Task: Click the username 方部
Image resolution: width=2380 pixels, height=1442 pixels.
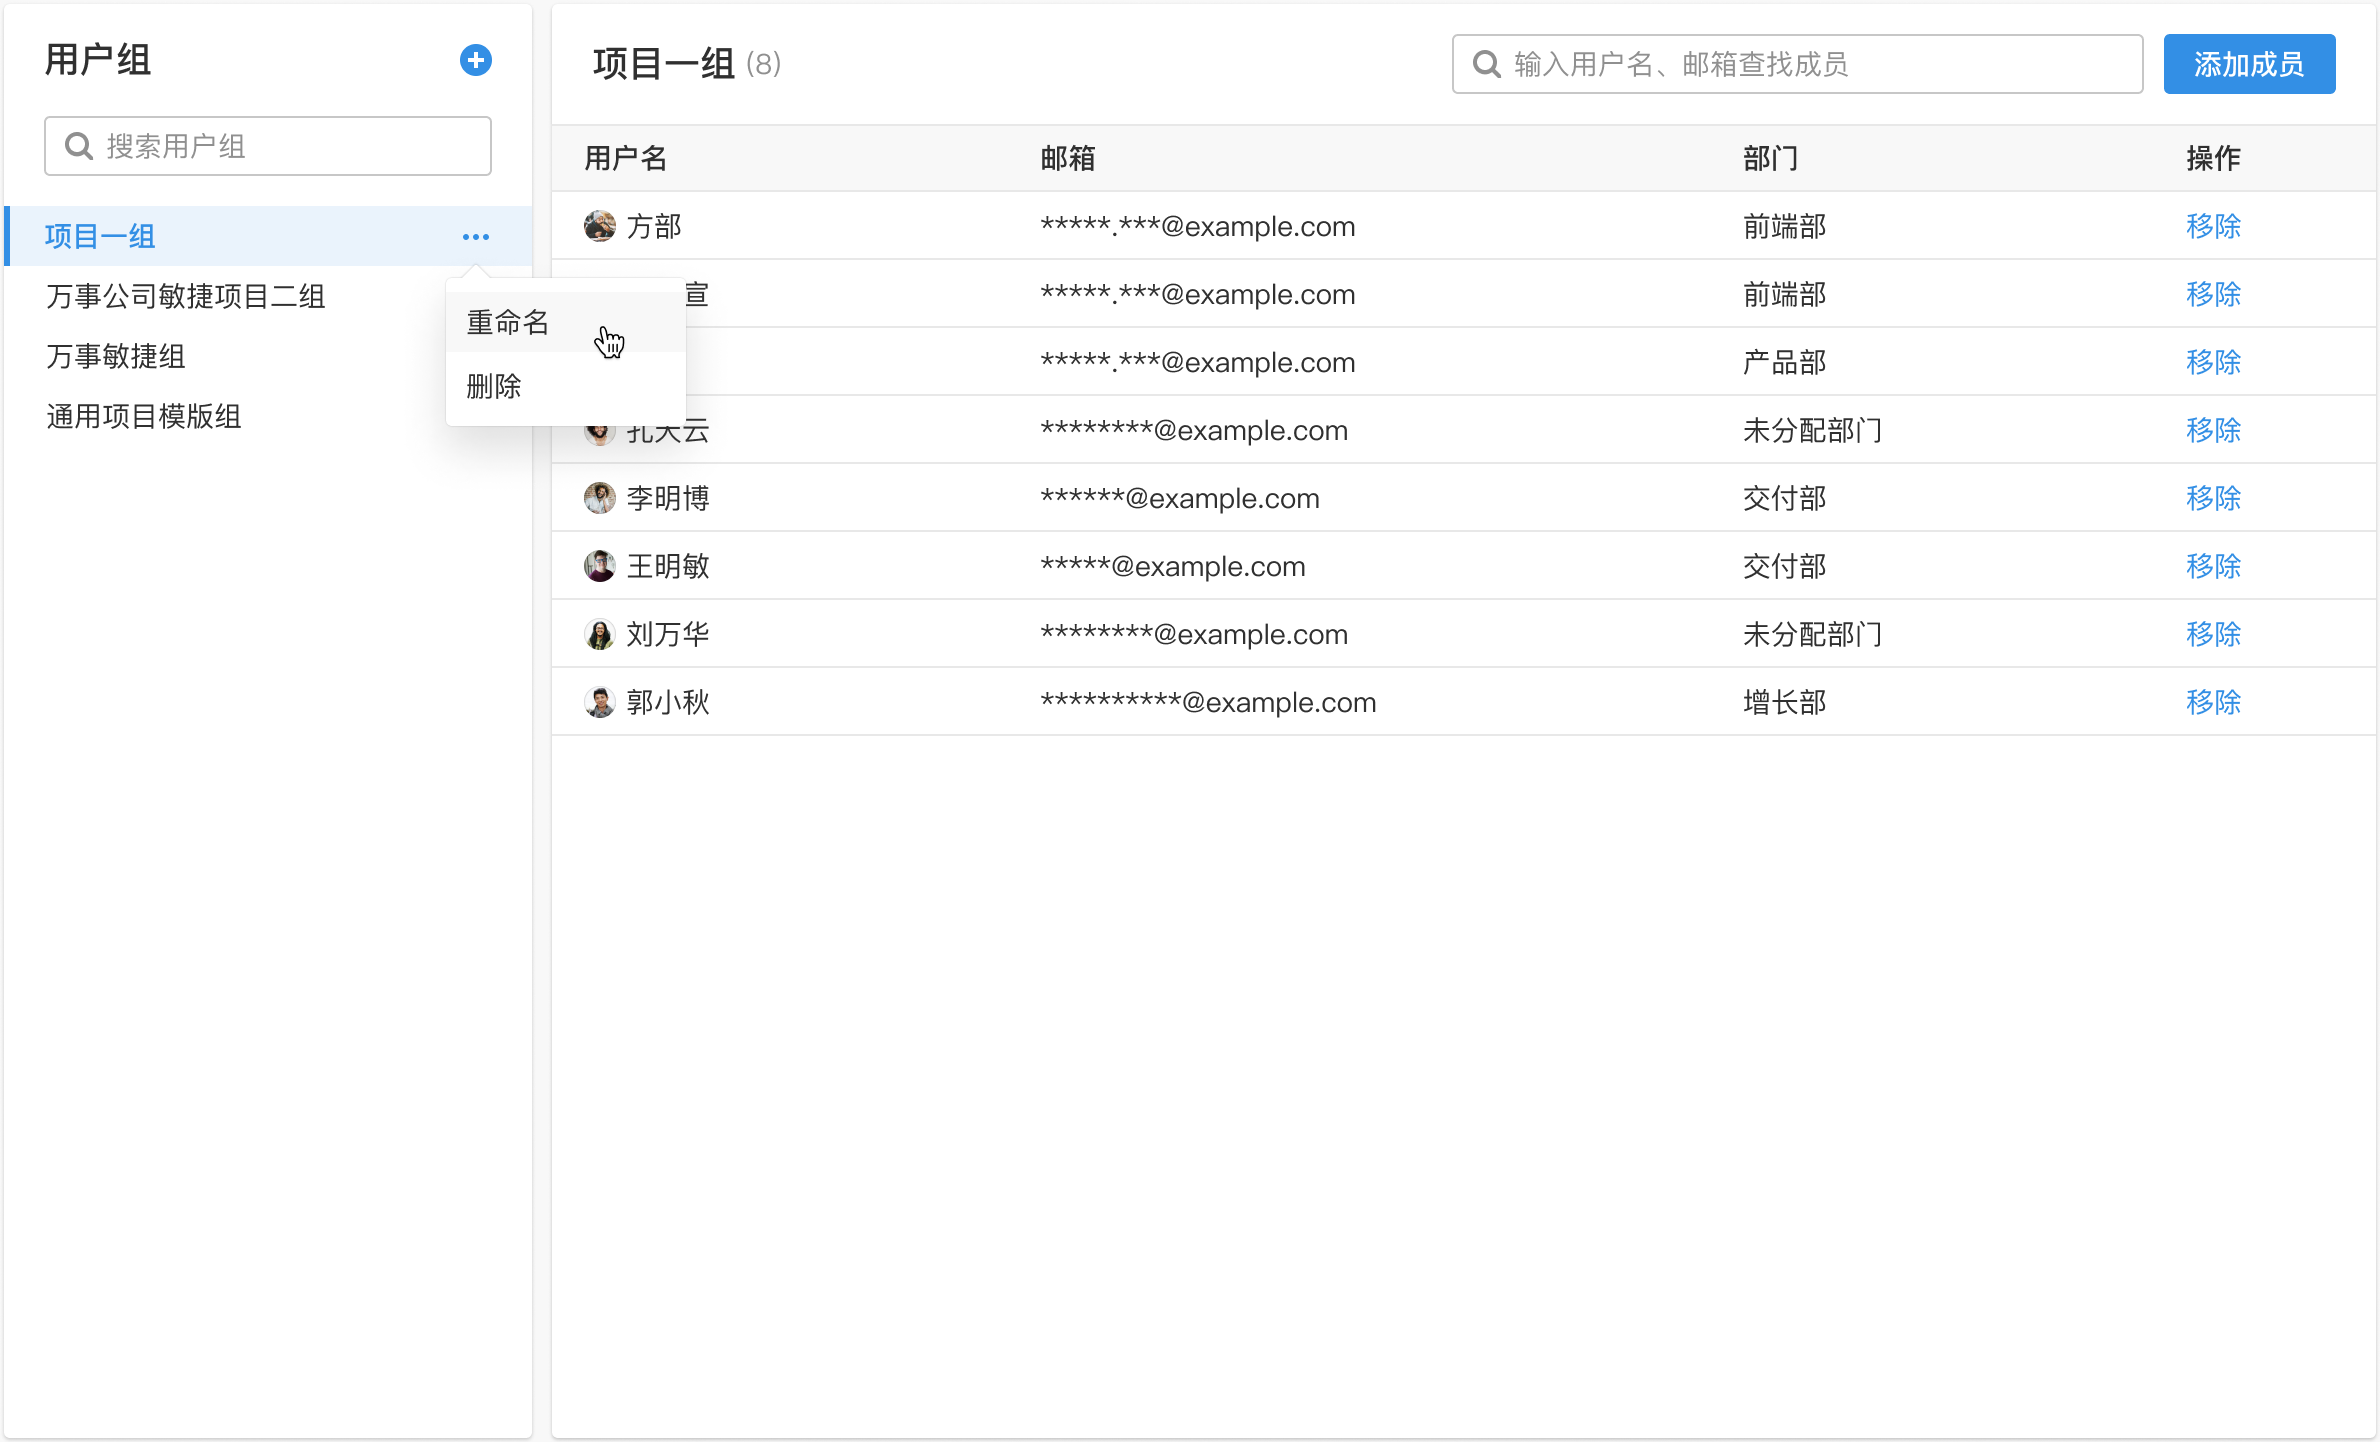Action: pos(654,226)
